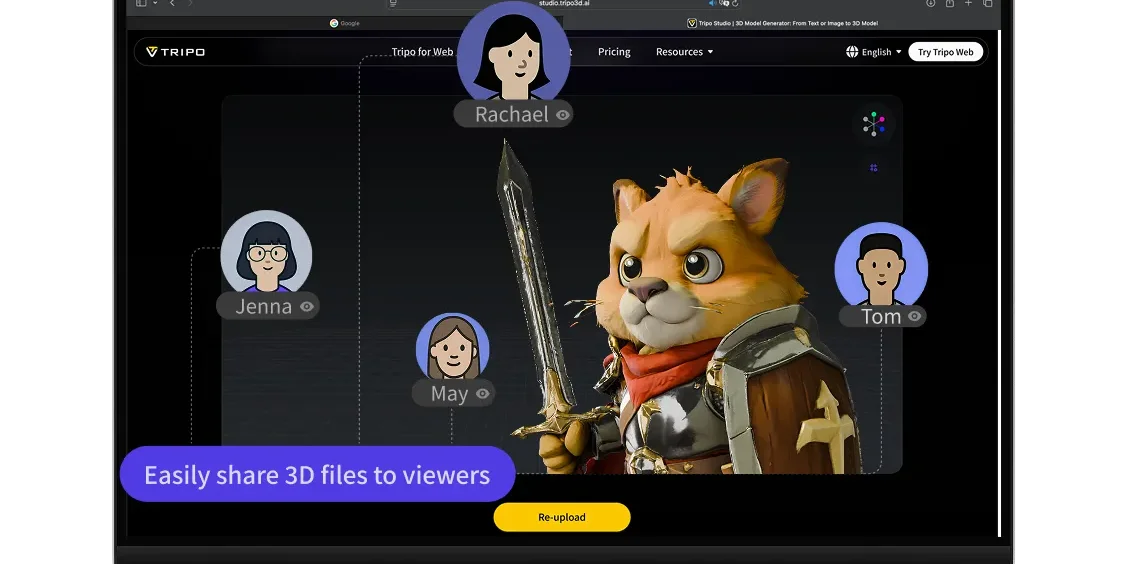Image resolution: width=1128 pixels, height=564 pixels.
Task: Open the English language dropdown
Action: point(881,52)
